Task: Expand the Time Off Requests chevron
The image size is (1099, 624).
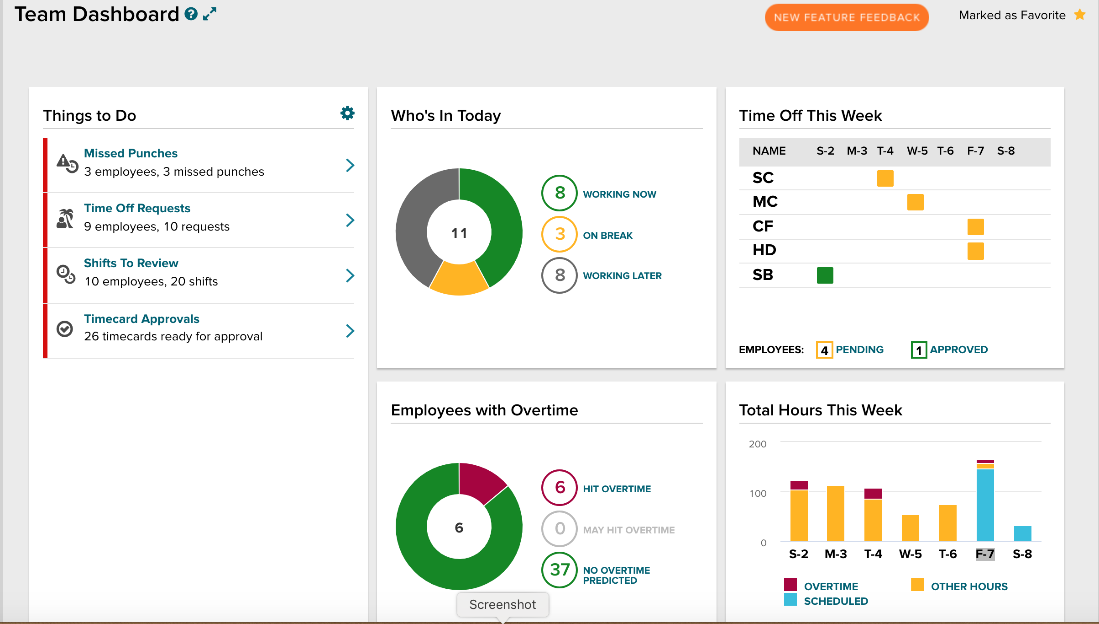Action: point(349,220)
